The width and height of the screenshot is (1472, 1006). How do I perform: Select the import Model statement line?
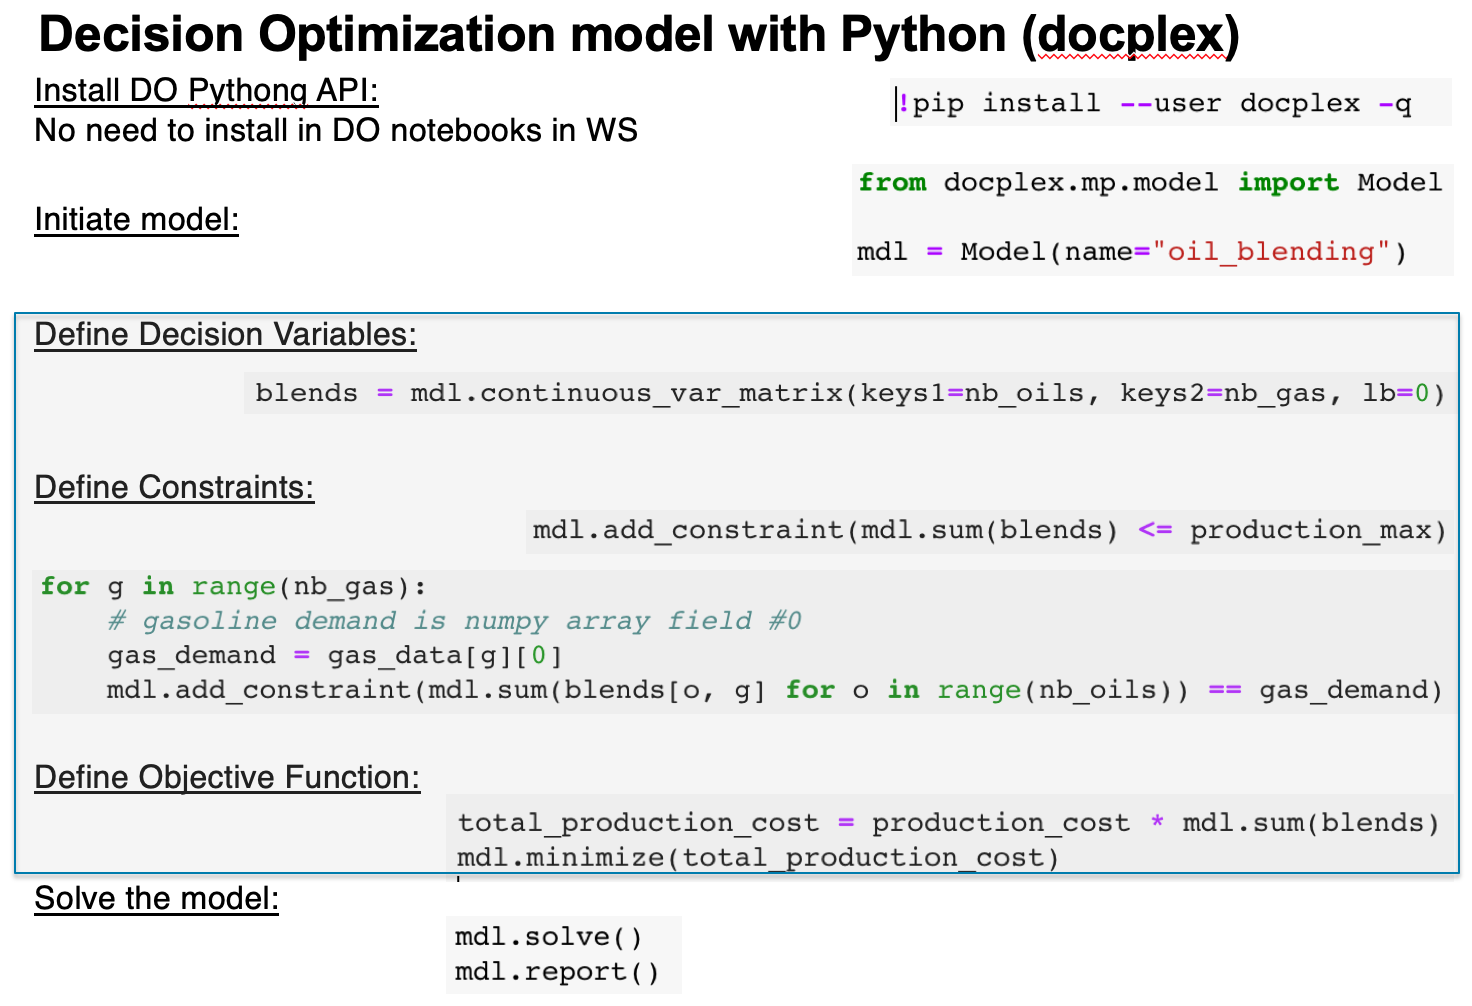point(1148,182)
